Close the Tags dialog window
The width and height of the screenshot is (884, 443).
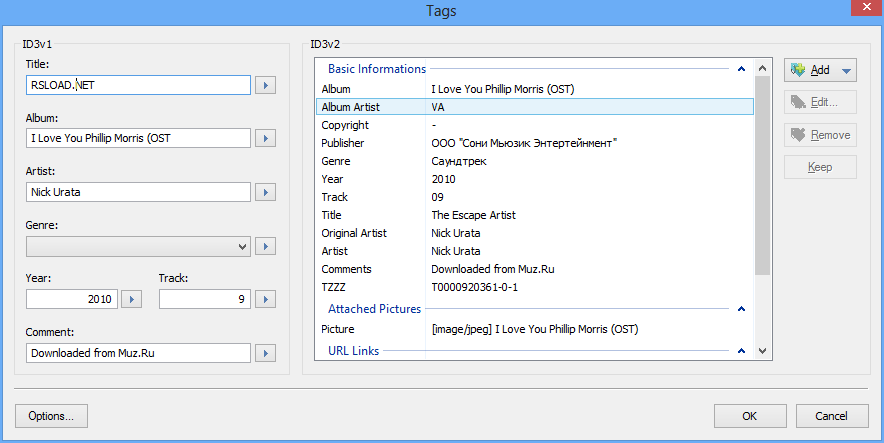pyautogui.click(x=860, y=12)
